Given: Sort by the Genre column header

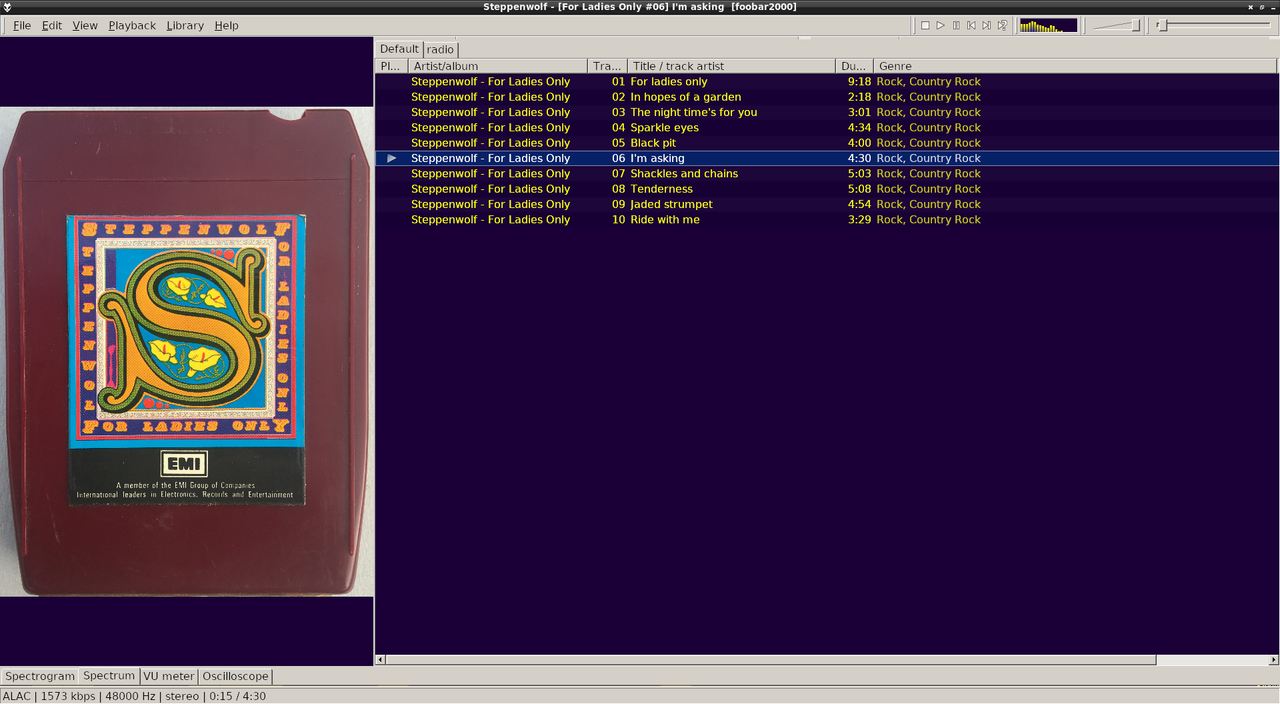Looking at the screenshot, I should [x=1076, y=66].
